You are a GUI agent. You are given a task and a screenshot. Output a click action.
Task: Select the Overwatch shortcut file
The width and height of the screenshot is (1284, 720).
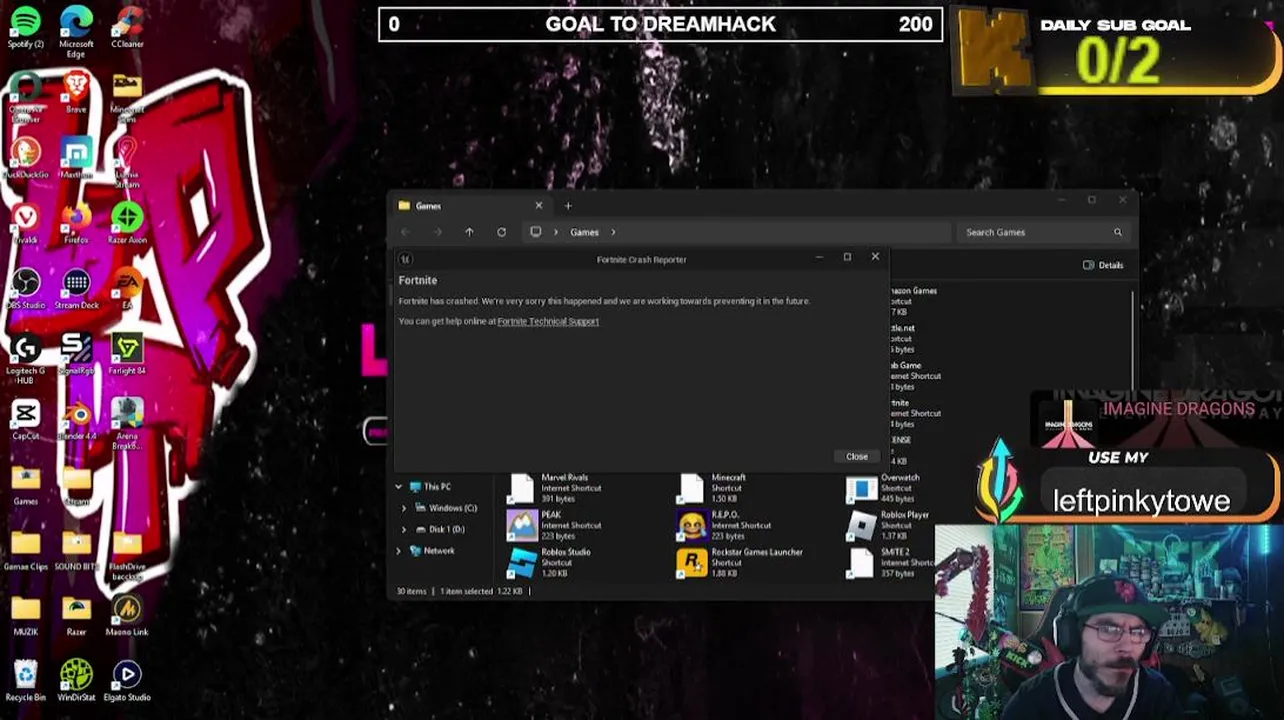pyautogui.click(x=883, y=488)
